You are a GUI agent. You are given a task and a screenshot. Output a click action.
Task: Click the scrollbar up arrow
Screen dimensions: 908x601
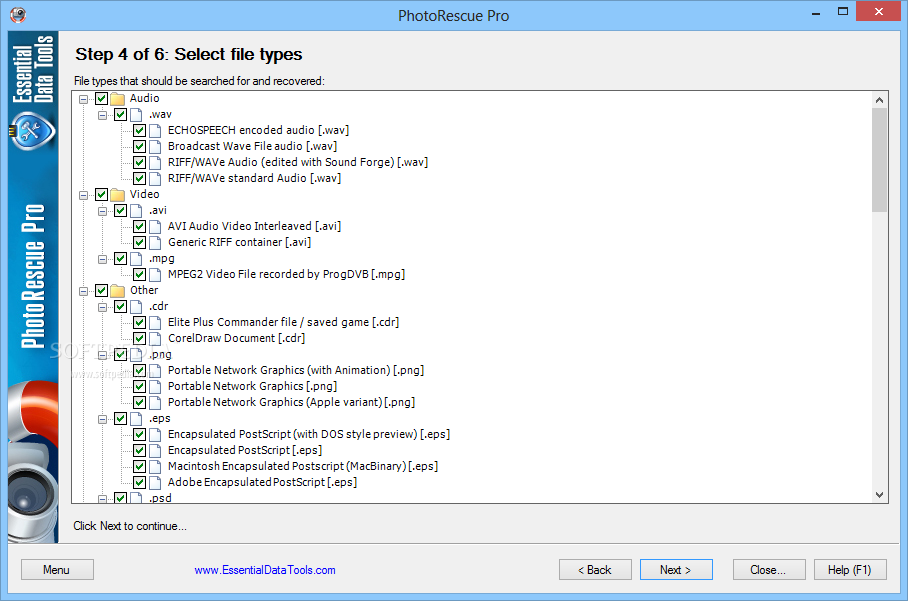pyautogui.click(x=879, y=100)
